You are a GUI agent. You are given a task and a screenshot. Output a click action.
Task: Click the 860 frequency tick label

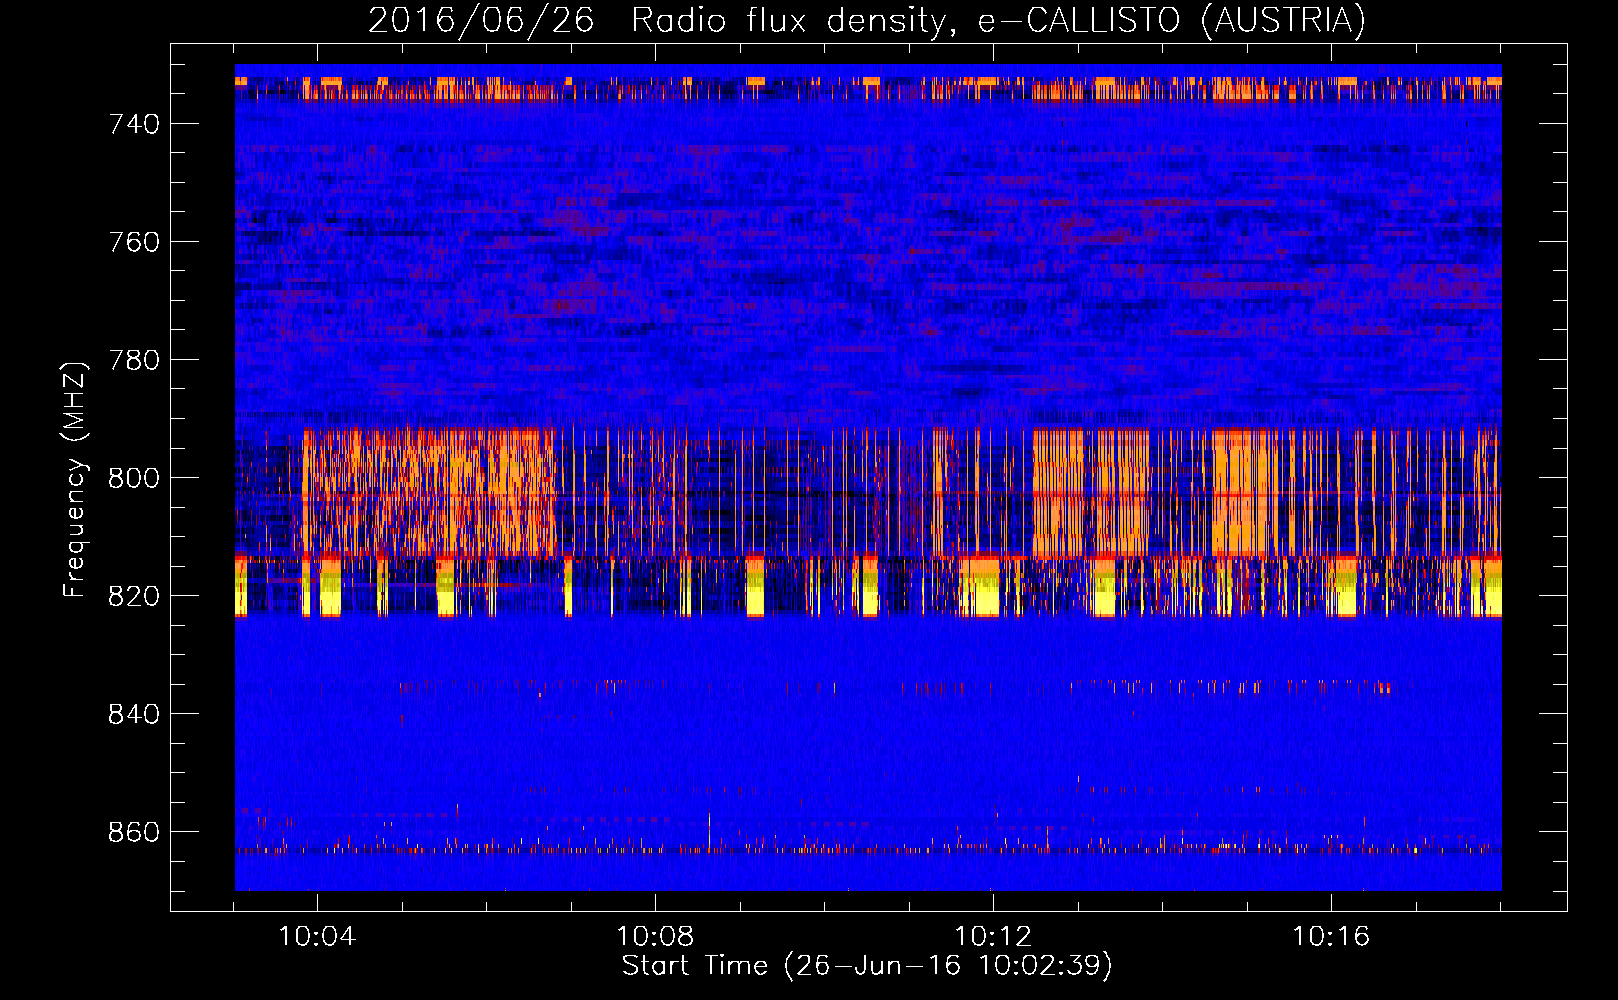point(134,832)
